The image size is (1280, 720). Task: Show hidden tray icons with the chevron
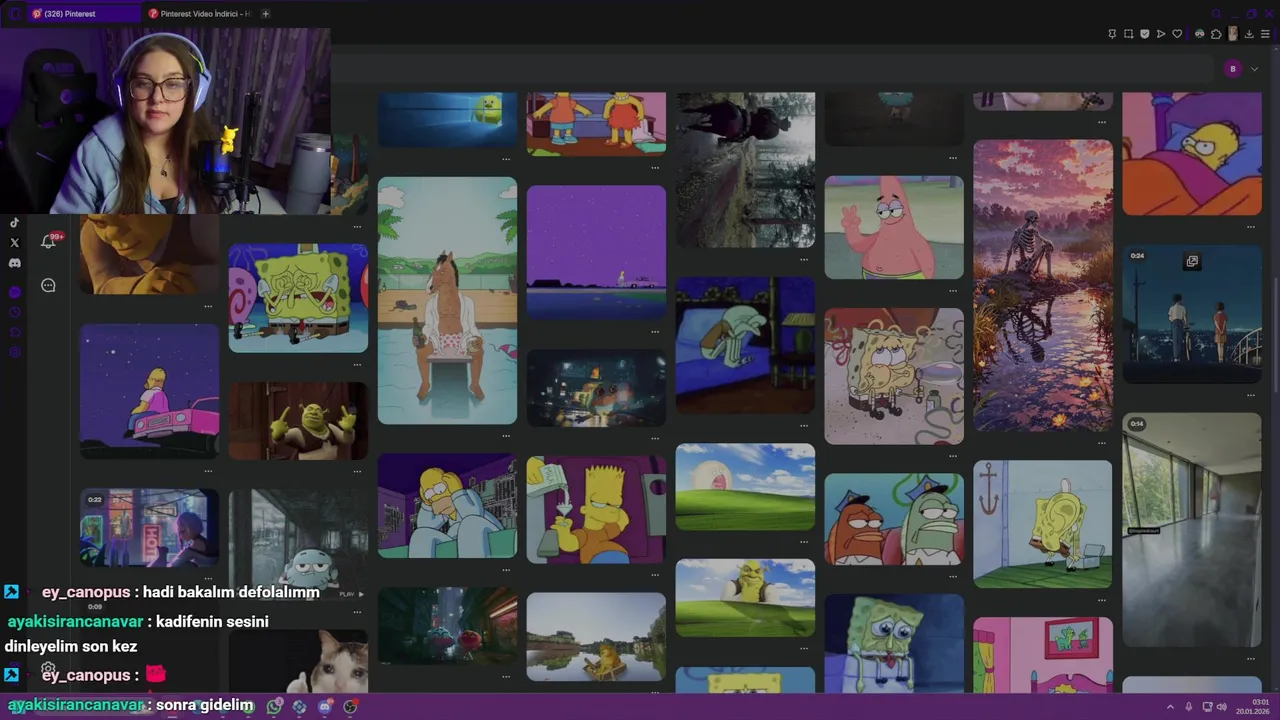[x=1171, y=707]
